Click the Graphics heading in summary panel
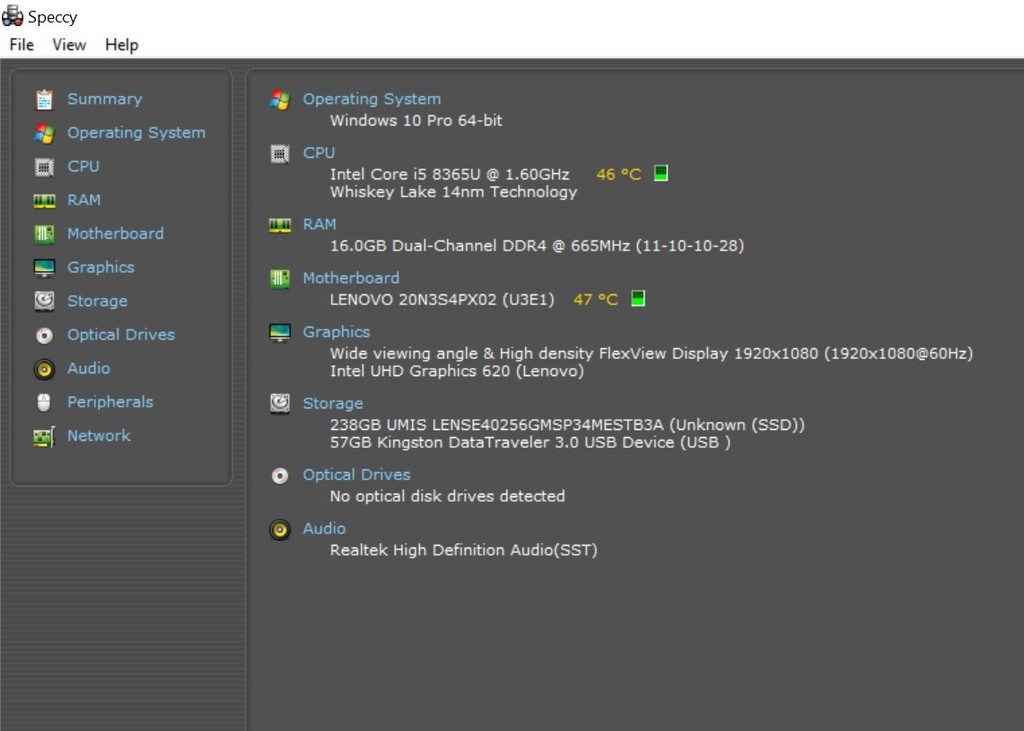This screenshot has width=1024, height=731. 336,332
